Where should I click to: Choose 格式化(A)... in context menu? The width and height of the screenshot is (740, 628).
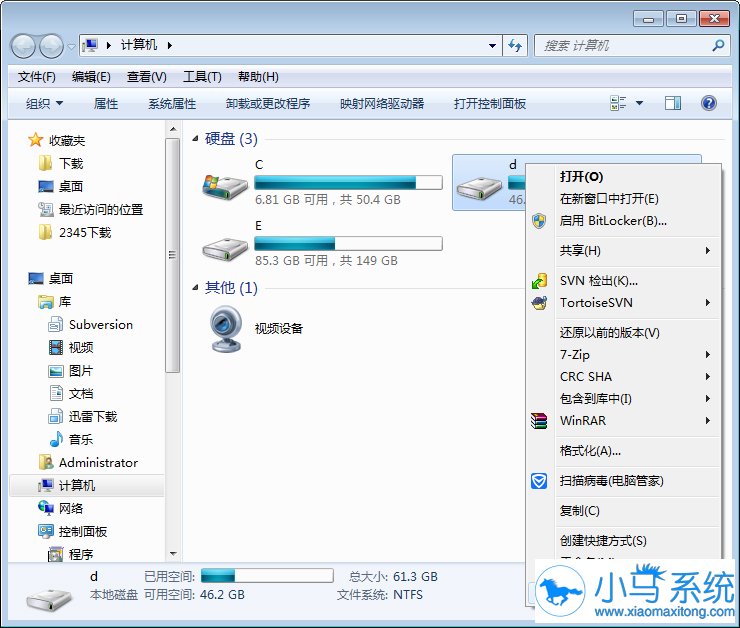(x=623, y=451)
